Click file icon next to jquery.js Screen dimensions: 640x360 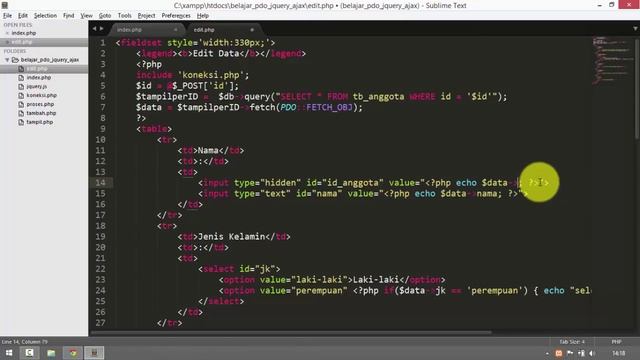pos(21,87)
